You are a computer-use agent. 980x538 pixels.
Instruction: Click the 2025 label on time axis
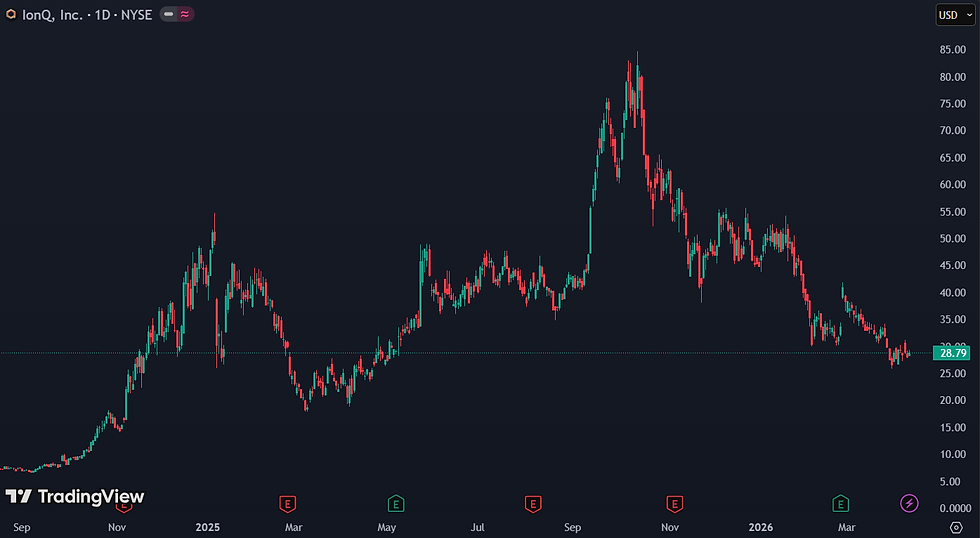coord(208,527)
